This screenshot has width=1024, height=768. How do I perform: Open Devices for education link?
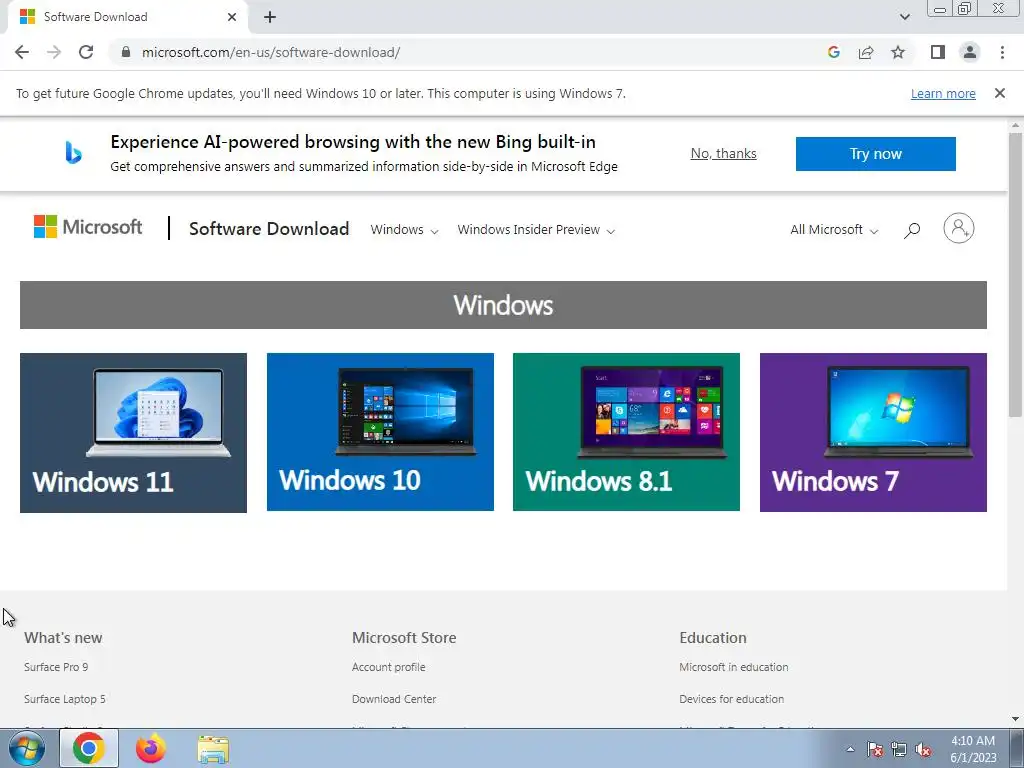[731, 699]
